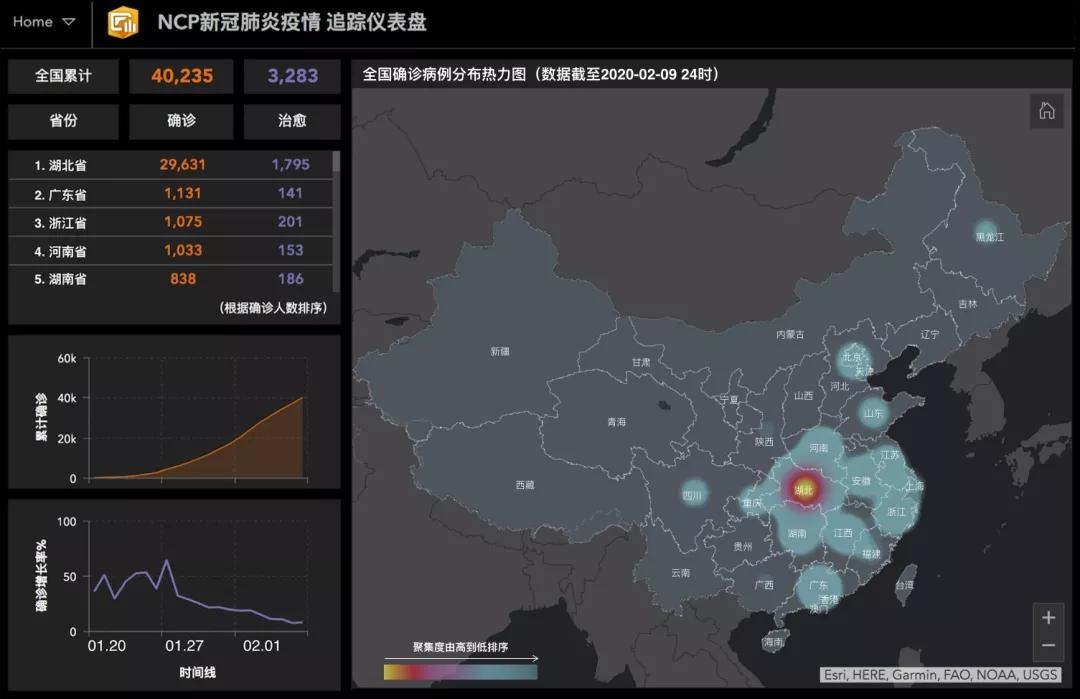Viewport: 1080px width, 699px height.
Task: Click the 省份 column header
Action: click(63, 121)
